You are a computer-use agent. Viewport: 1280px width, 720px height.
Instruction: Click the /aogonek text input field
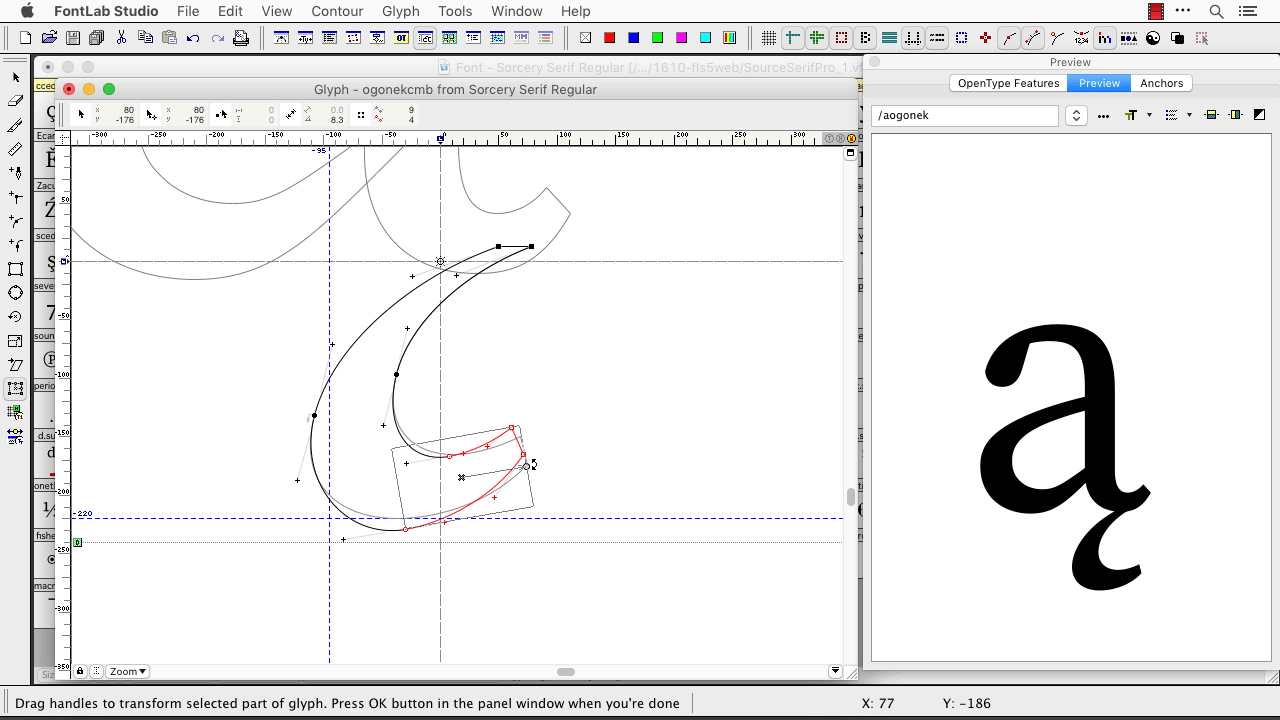(964, 115)
